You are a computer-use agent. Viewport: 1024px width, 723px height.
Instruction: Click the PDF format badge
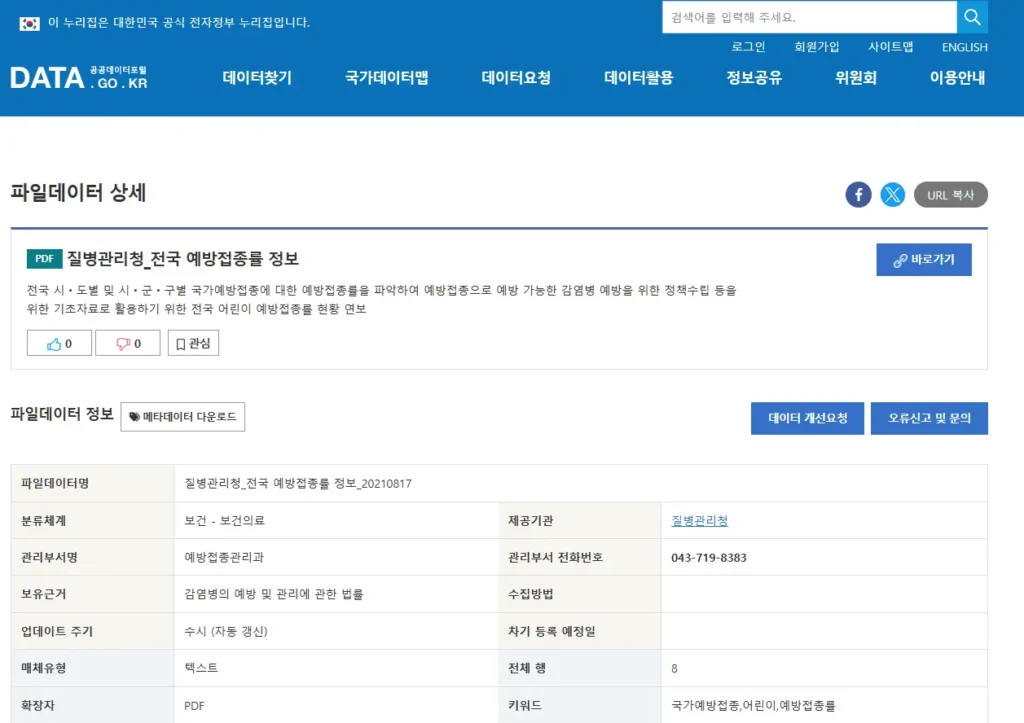pos(44,259)
